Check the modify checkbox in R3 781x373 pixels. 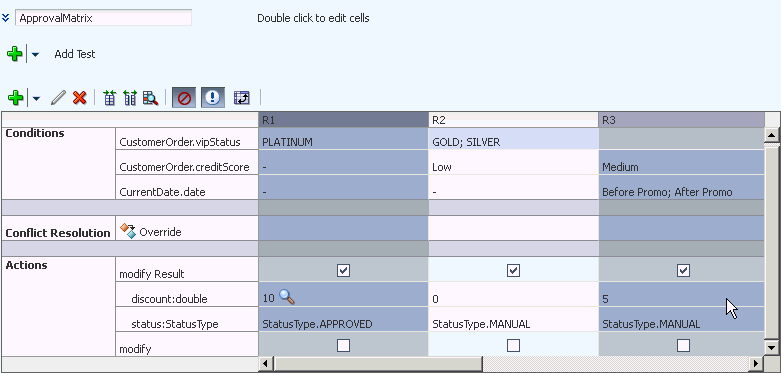point(683,345)
